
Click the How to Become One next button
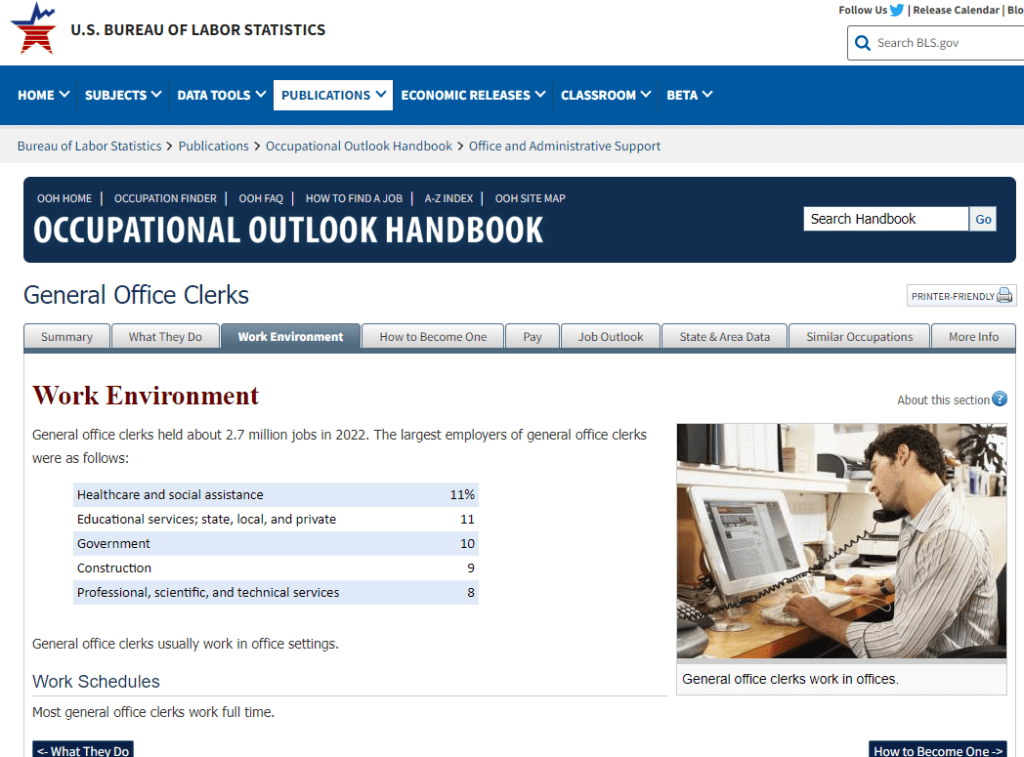(x=937, y=750)
